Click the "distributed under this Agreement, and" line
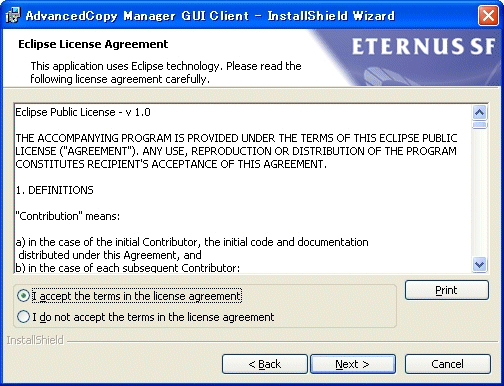Screen dimensions: 504x386 (x=110, y=255)
